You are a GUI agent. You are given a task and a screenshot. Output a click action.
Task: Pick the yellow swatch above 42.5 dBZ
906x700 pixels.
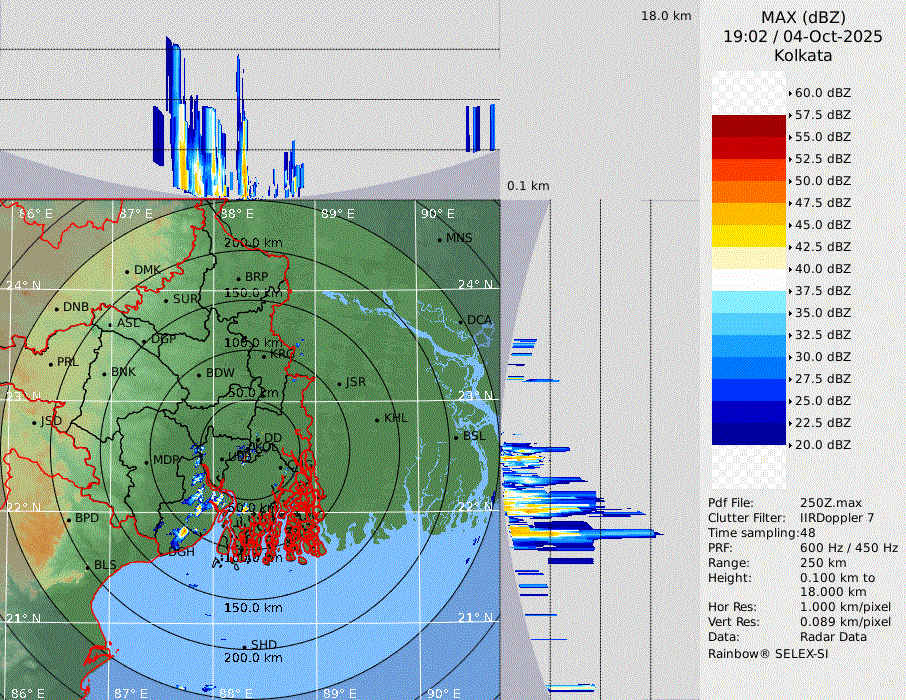[749, 236]
